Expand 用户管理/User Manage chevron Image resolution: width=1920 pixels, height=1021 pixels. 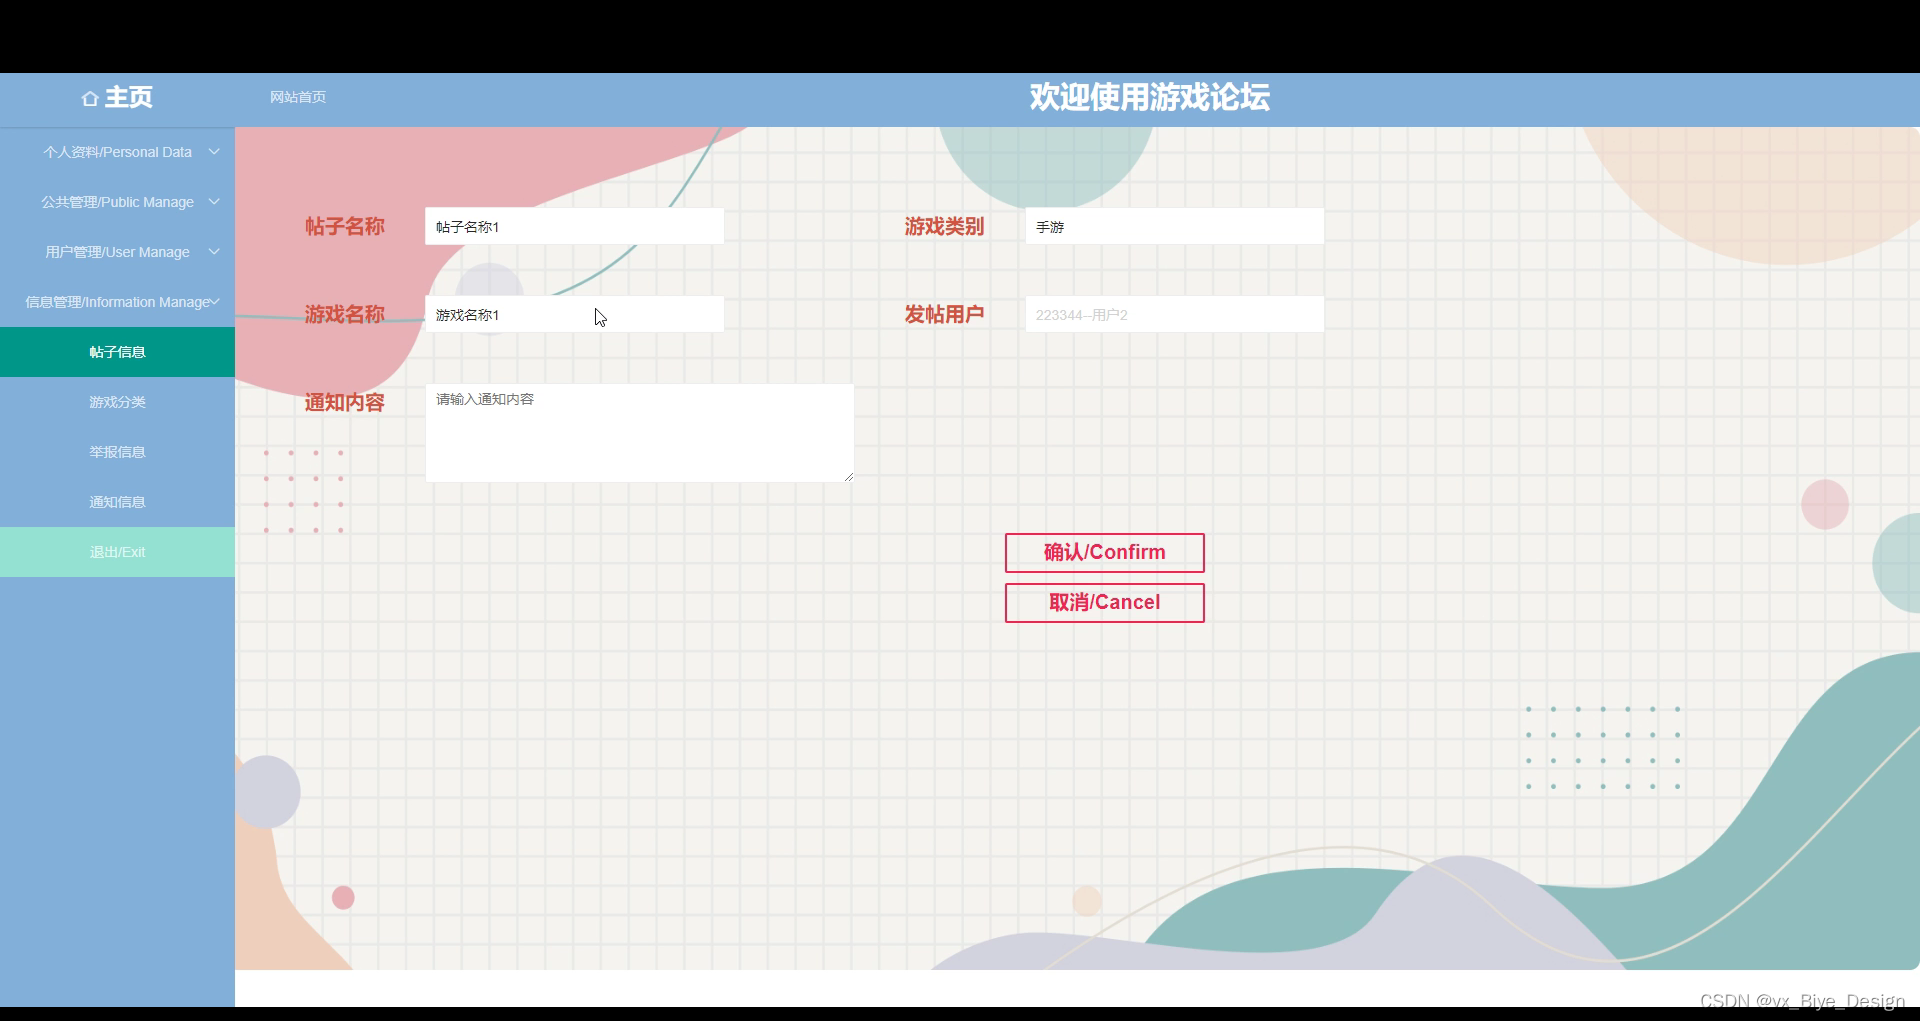[214, 252]
